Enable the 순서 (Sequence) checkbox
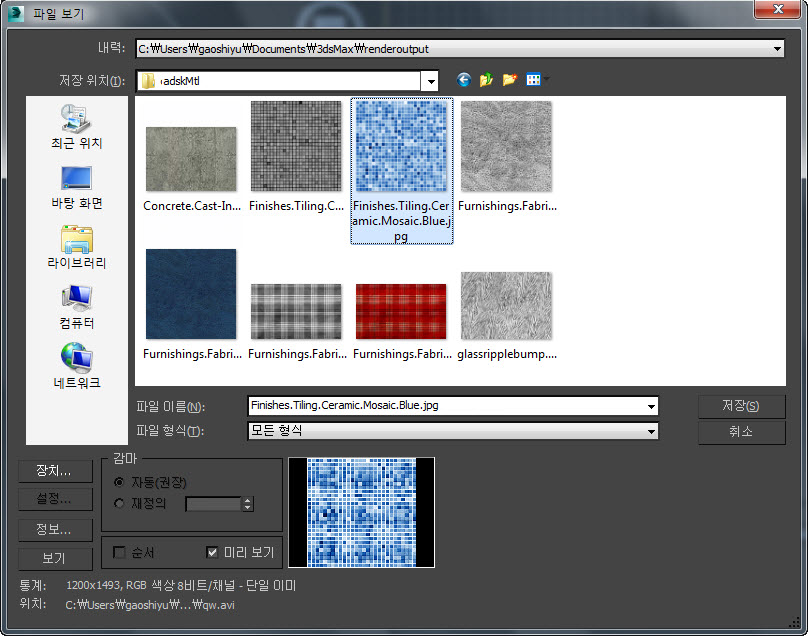 coord(120,552)
